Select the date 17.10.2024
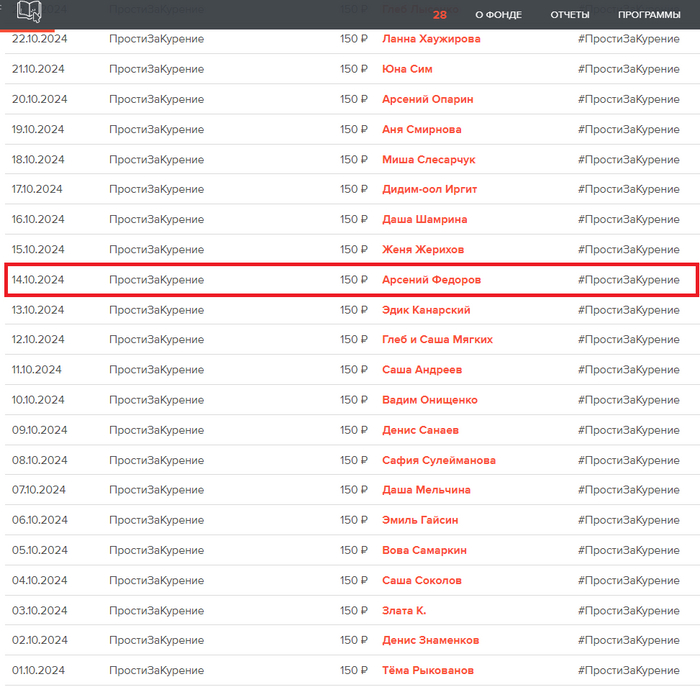This screenshot has height=687, width=700. 37,189
